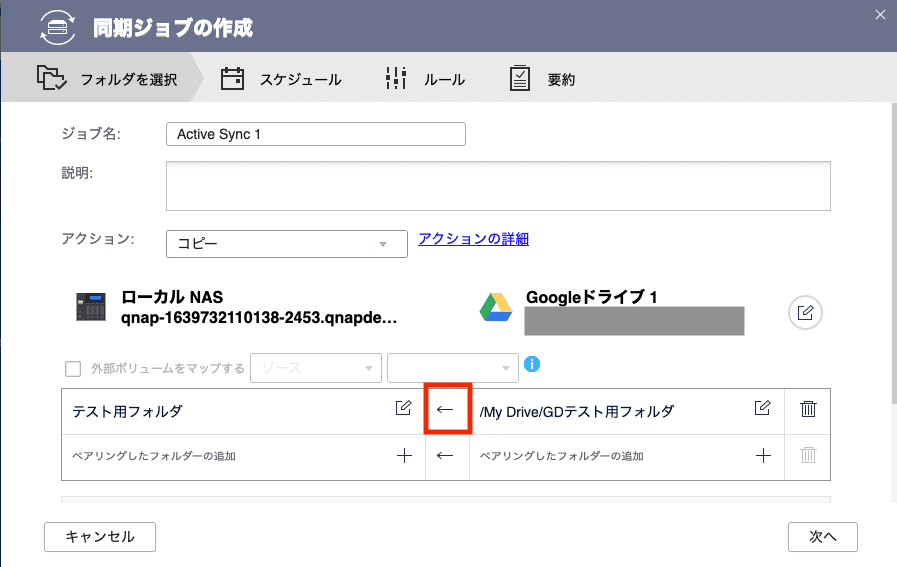Add a Google Drive paired folder with plus
Image resolution: width=897 pixels, height=567 pixels.
(x=763, y=455)
